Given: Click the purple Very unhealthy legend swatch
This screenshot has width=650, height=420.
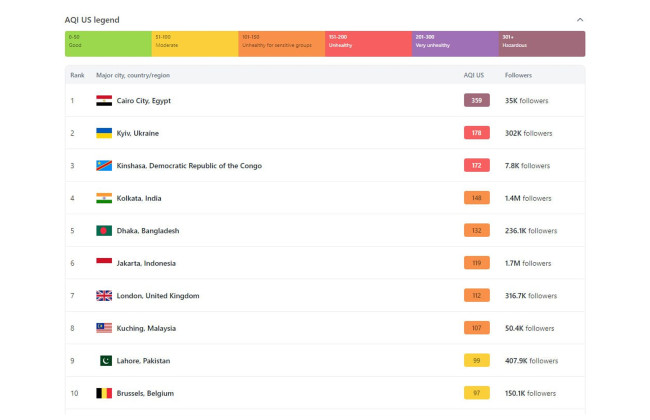Looking at the screenshot, I should (x=455, y=43).
